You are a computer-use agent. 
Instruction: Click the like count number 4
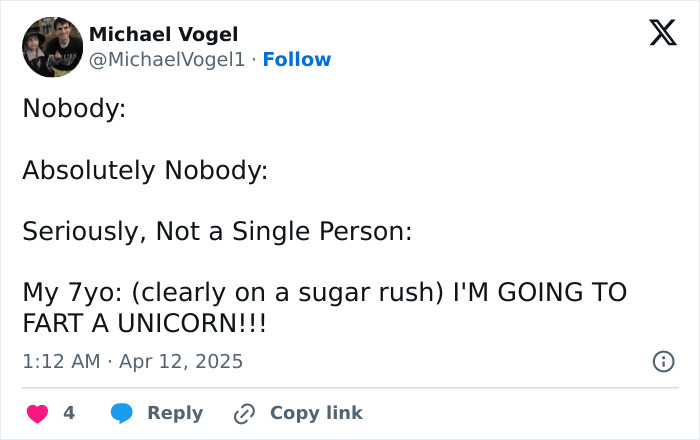pos(69,413)
